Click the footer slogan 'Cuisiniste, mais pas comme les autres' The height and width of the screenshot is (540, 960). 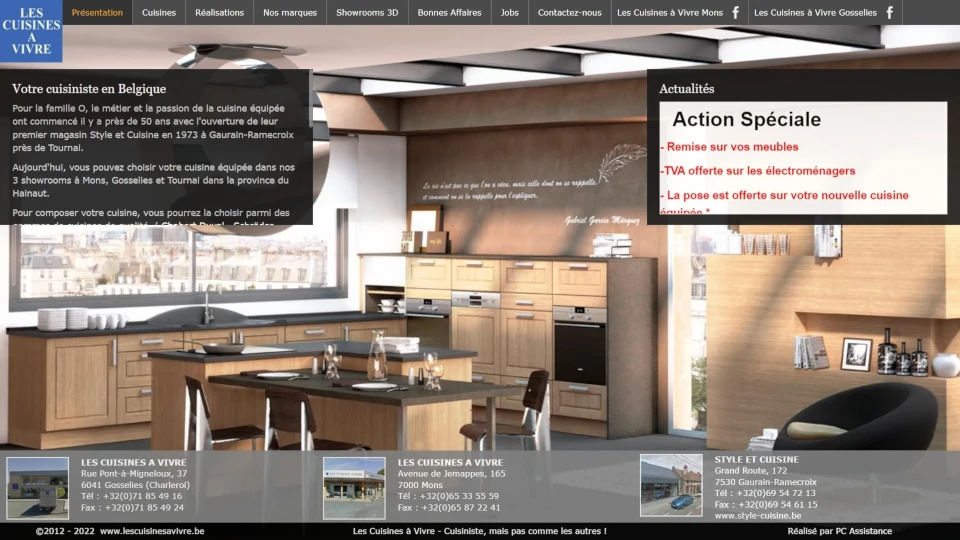[525, 531]
